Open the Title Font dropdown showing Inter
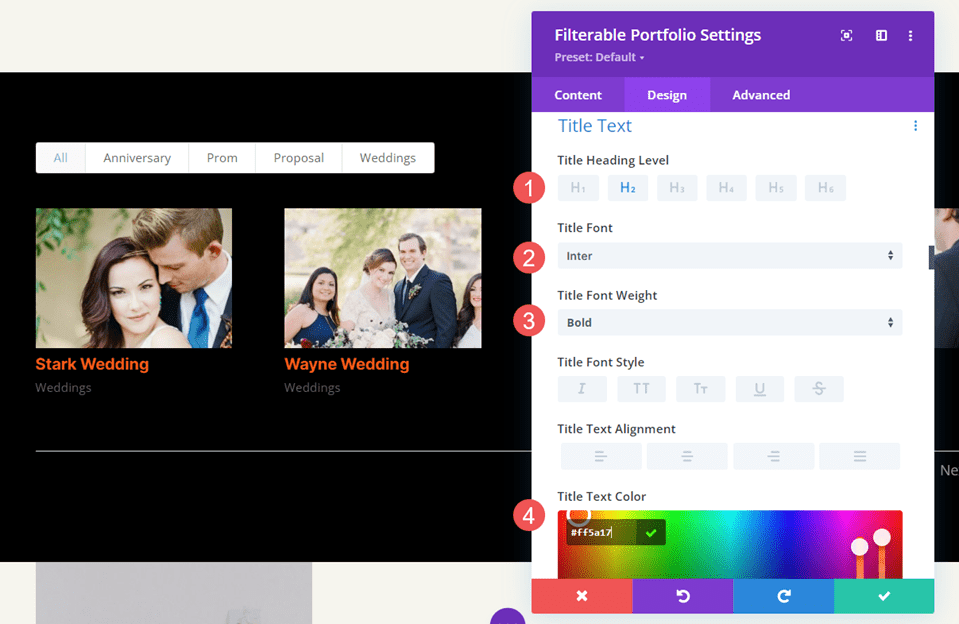 tap(729, 256)
